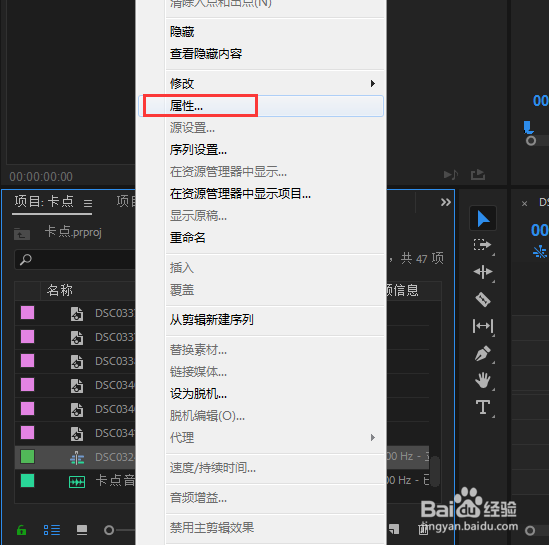Viewport: 549px width, 545px height.
Task: Open the 项目: 卡点 panel menu icon
Action: click(88, 203)
